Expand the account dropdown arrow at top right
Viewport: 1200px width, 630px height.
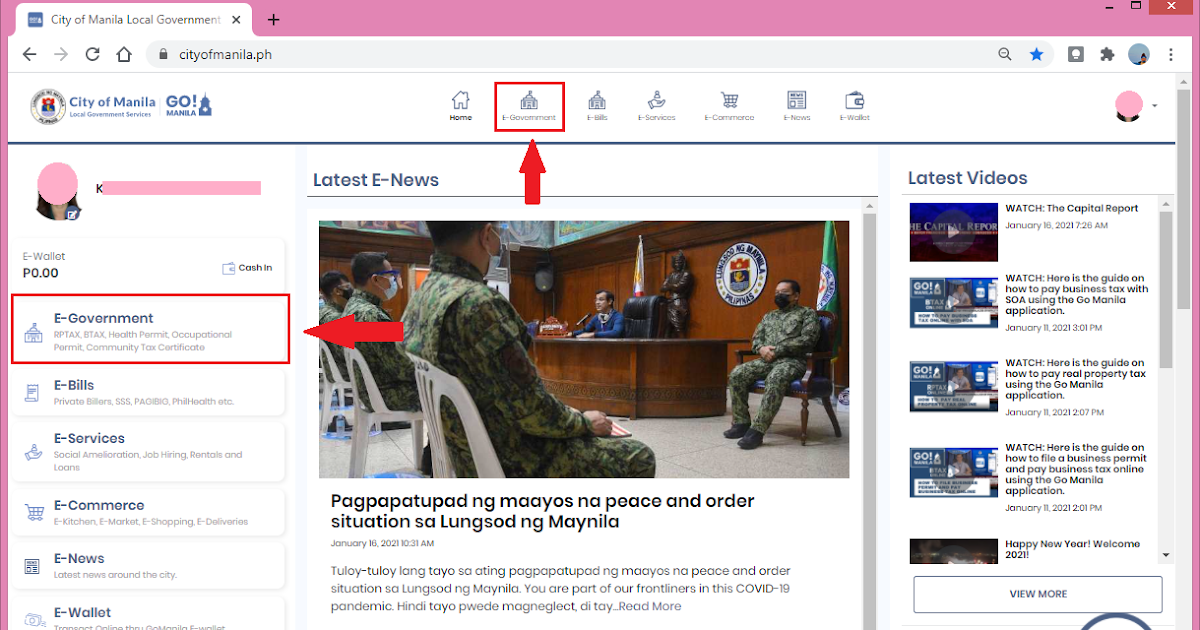click(x=1155, y=105)
